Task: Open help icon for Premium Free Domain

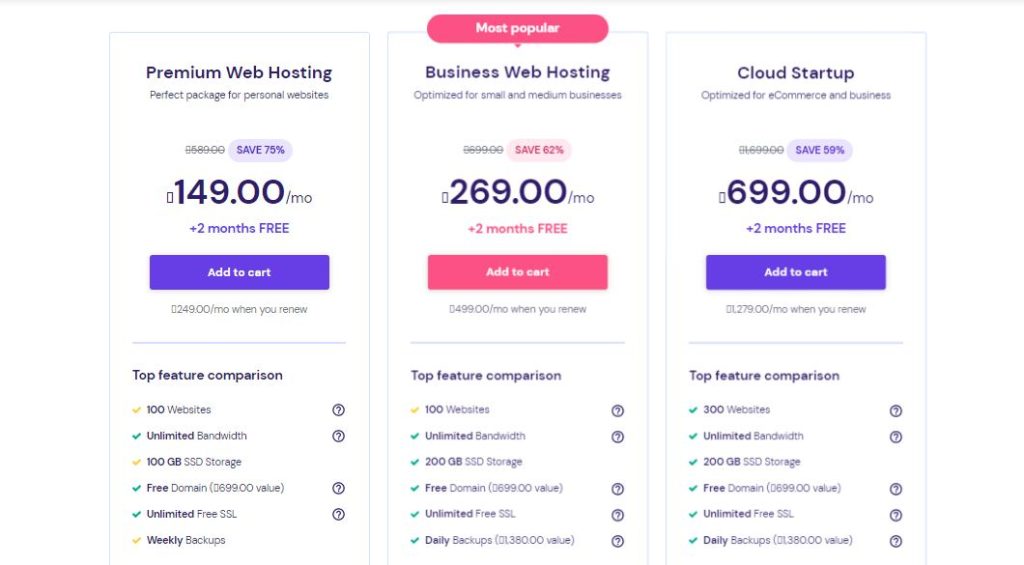Action: [338, 488]
